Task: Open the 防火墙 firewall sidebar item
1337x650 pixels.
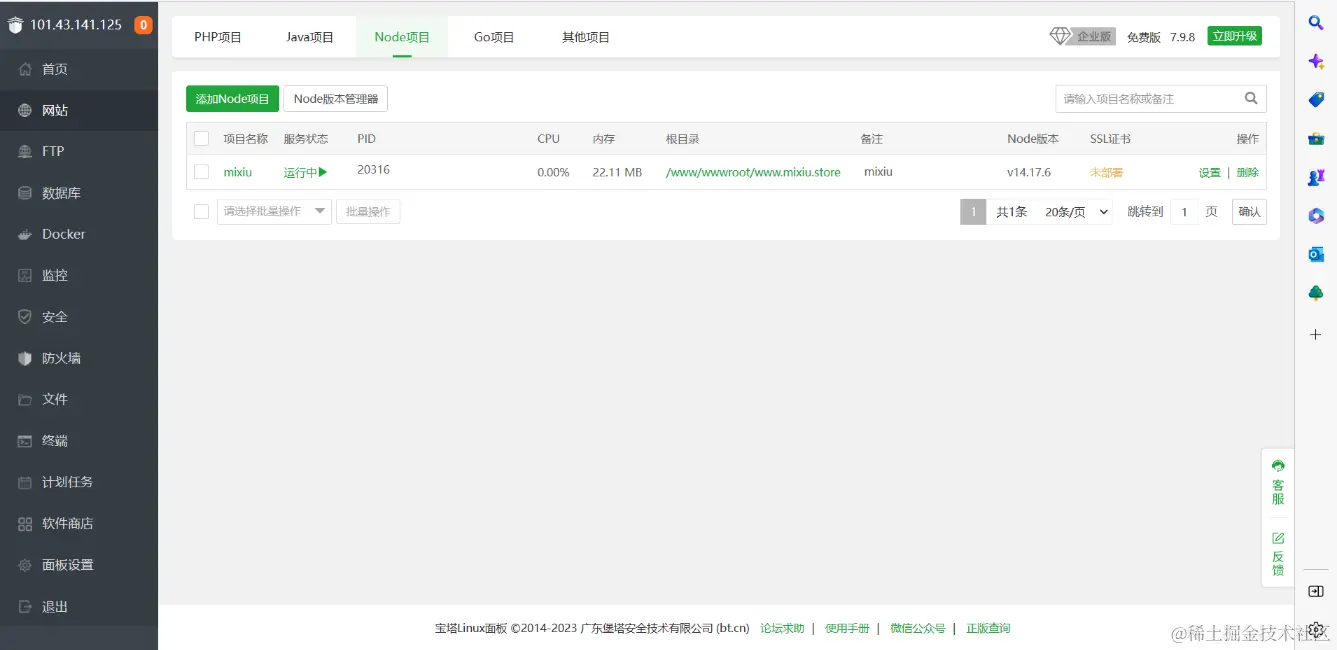Action: 79,358
